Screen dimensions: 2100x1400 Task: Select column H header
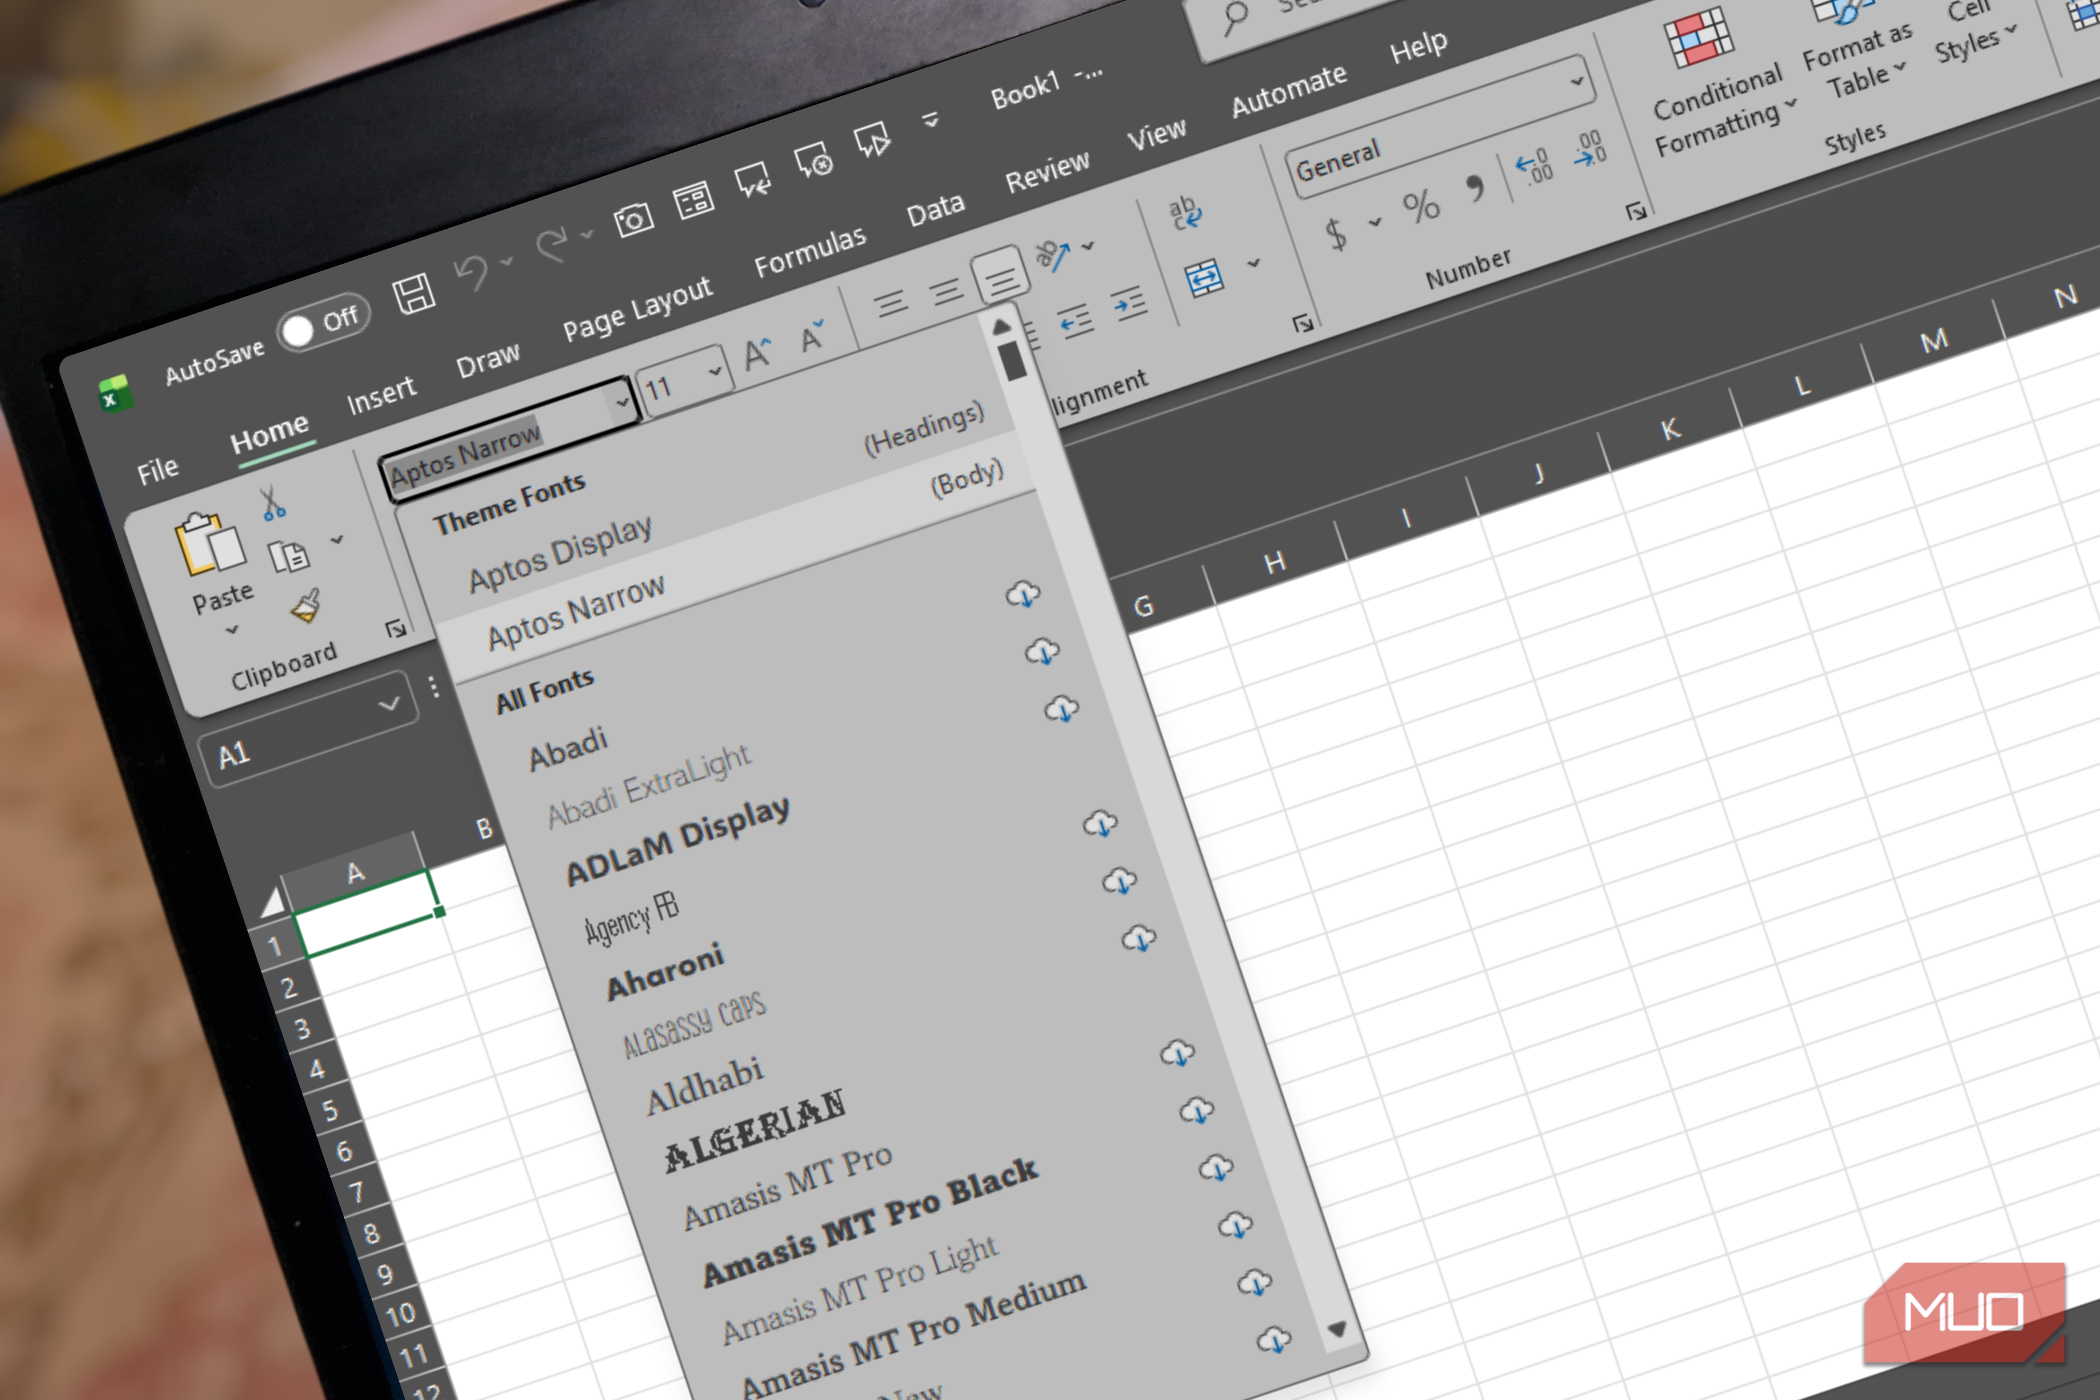1274,563
